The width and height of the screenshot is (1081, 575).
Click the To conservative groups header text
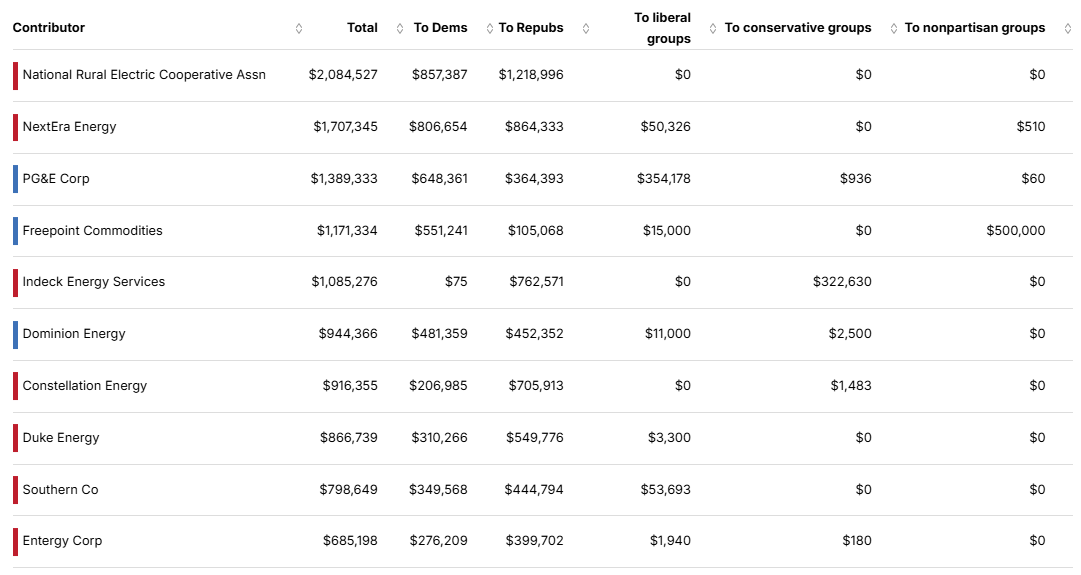(x=798, y=28)
